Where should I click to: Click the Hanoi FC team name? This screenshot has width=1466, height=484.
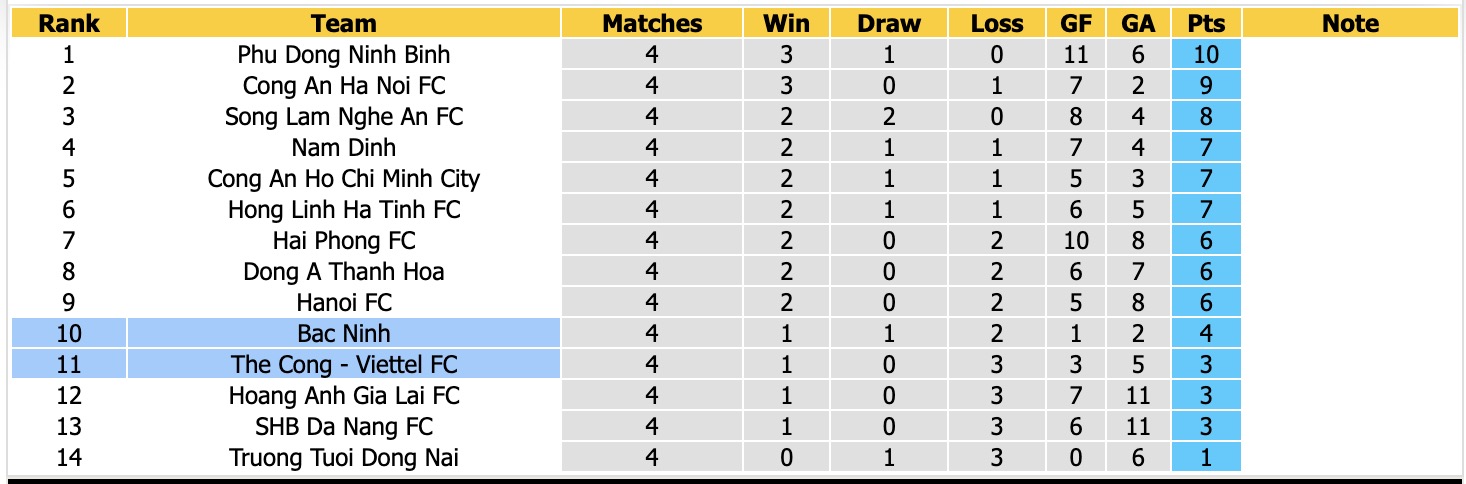point(344,303)
